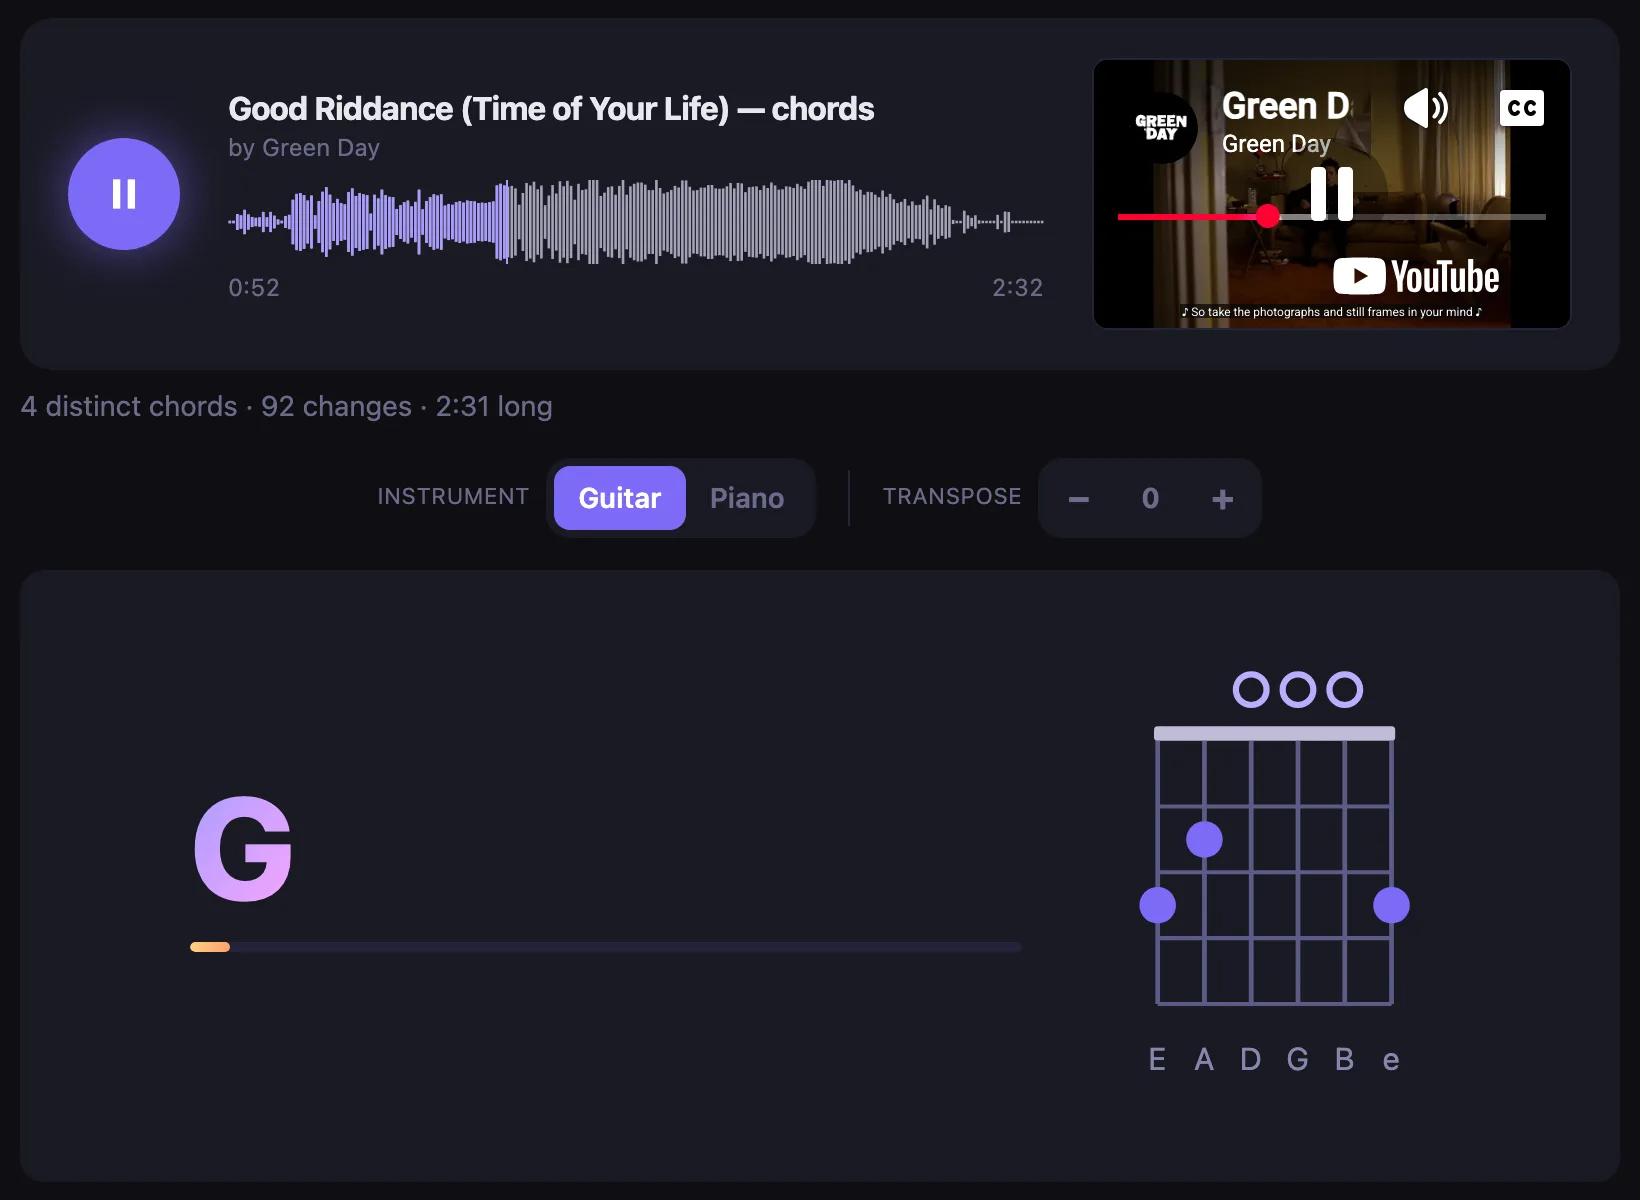Click the chord progress bar under G
This screenshot has width=1640, height=1200.
(x=606, y=947)
